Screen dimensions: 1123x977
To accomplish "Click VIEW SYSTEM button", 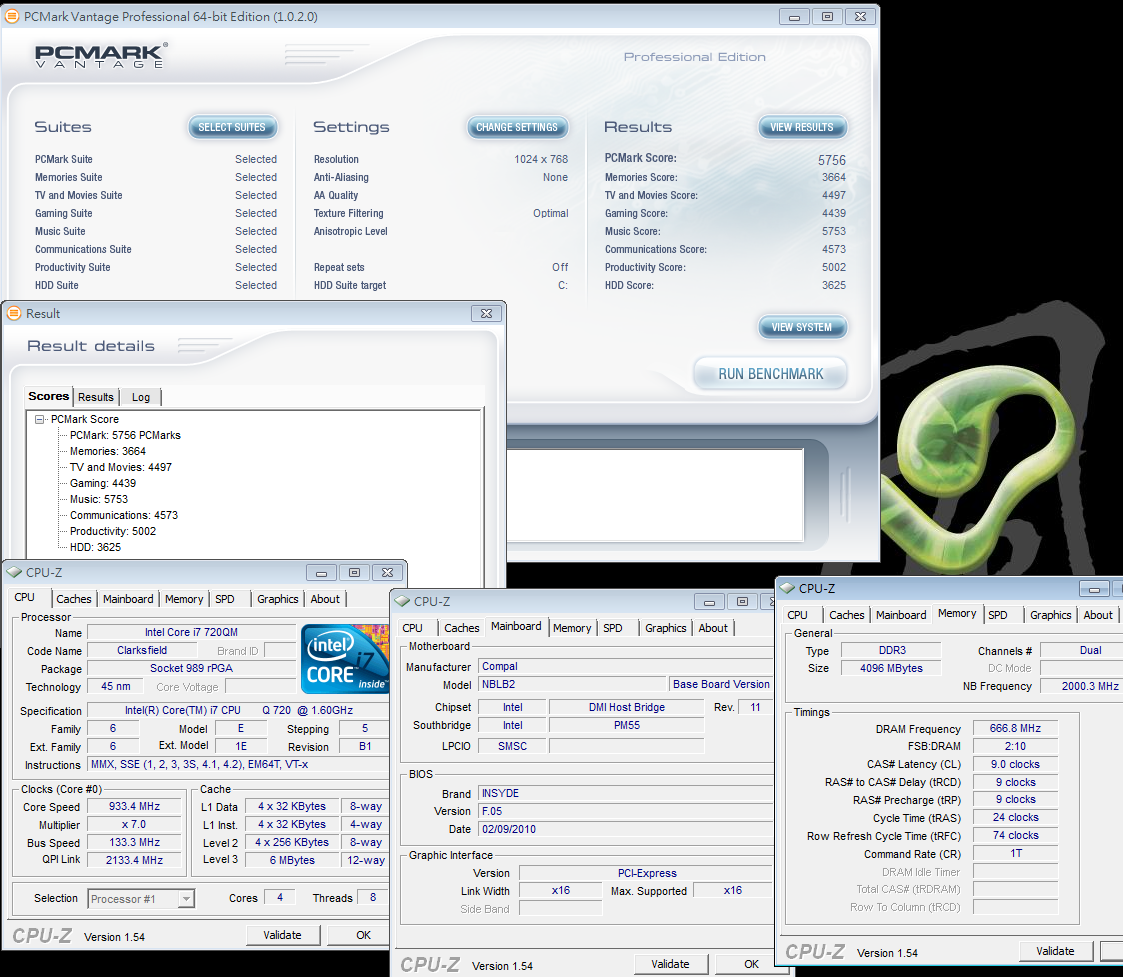I will pyautogui.click(x=802, y=327).
